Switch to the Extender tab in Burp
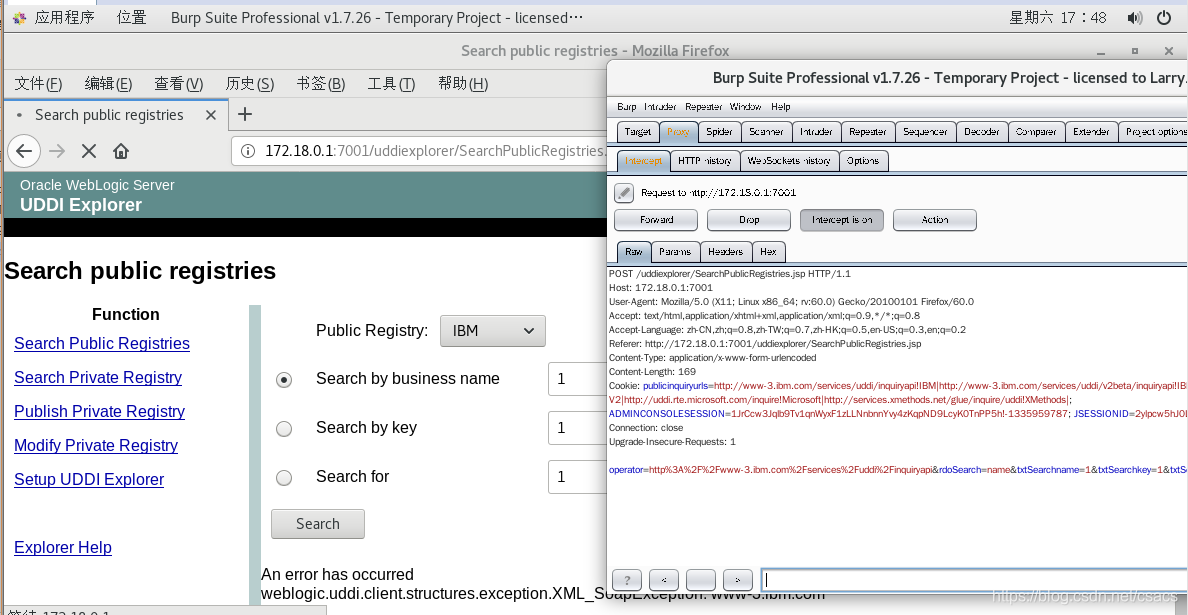1188x615 pixels. click(x=1092, y=132)
